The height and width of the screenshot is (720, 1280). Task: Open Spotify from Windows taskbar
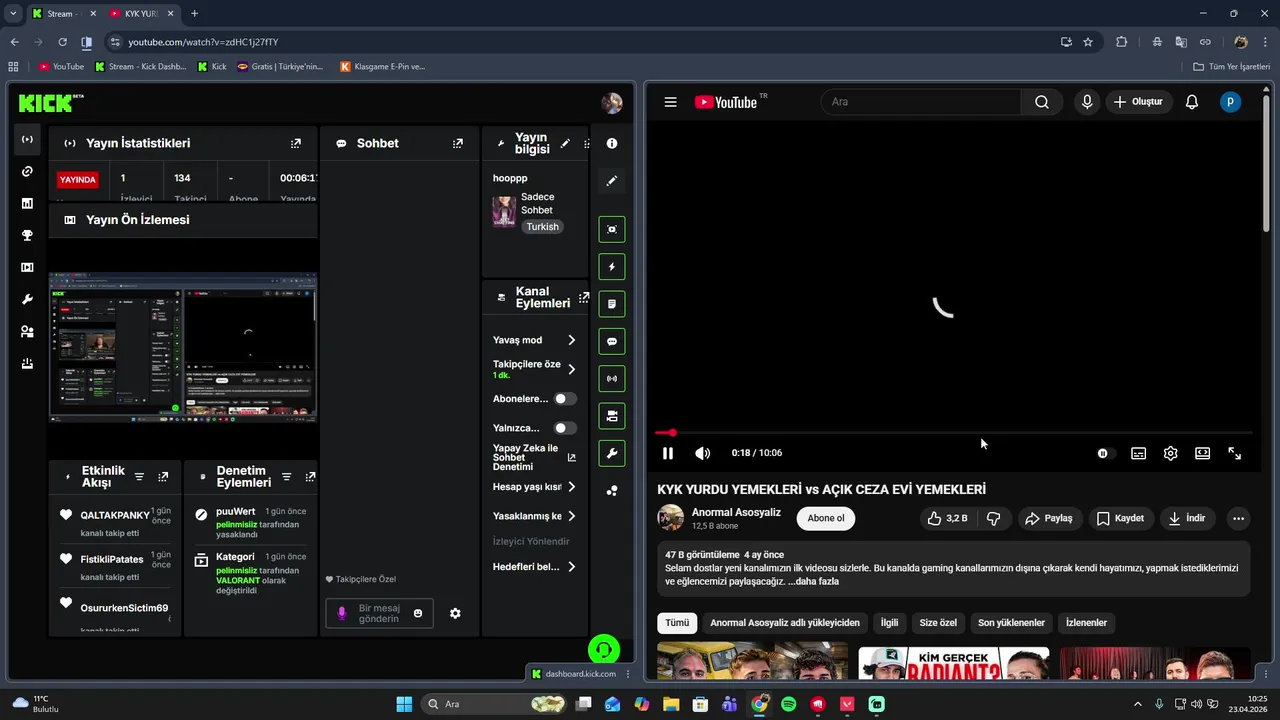pyautogui.click(x=789, y=704)
